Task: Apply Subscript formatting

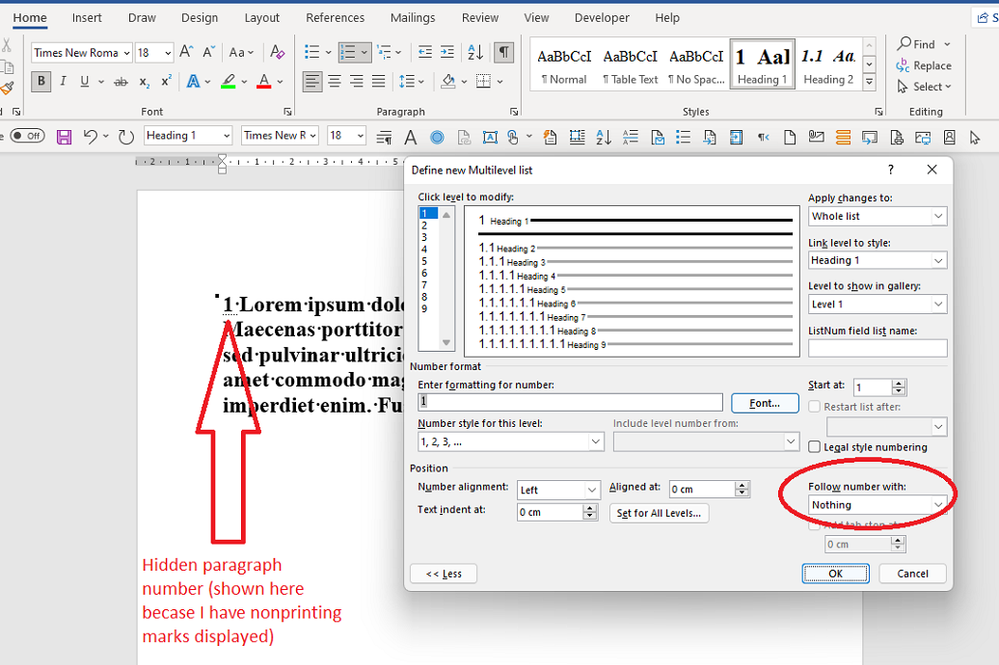Action: (x=145, y=82)
